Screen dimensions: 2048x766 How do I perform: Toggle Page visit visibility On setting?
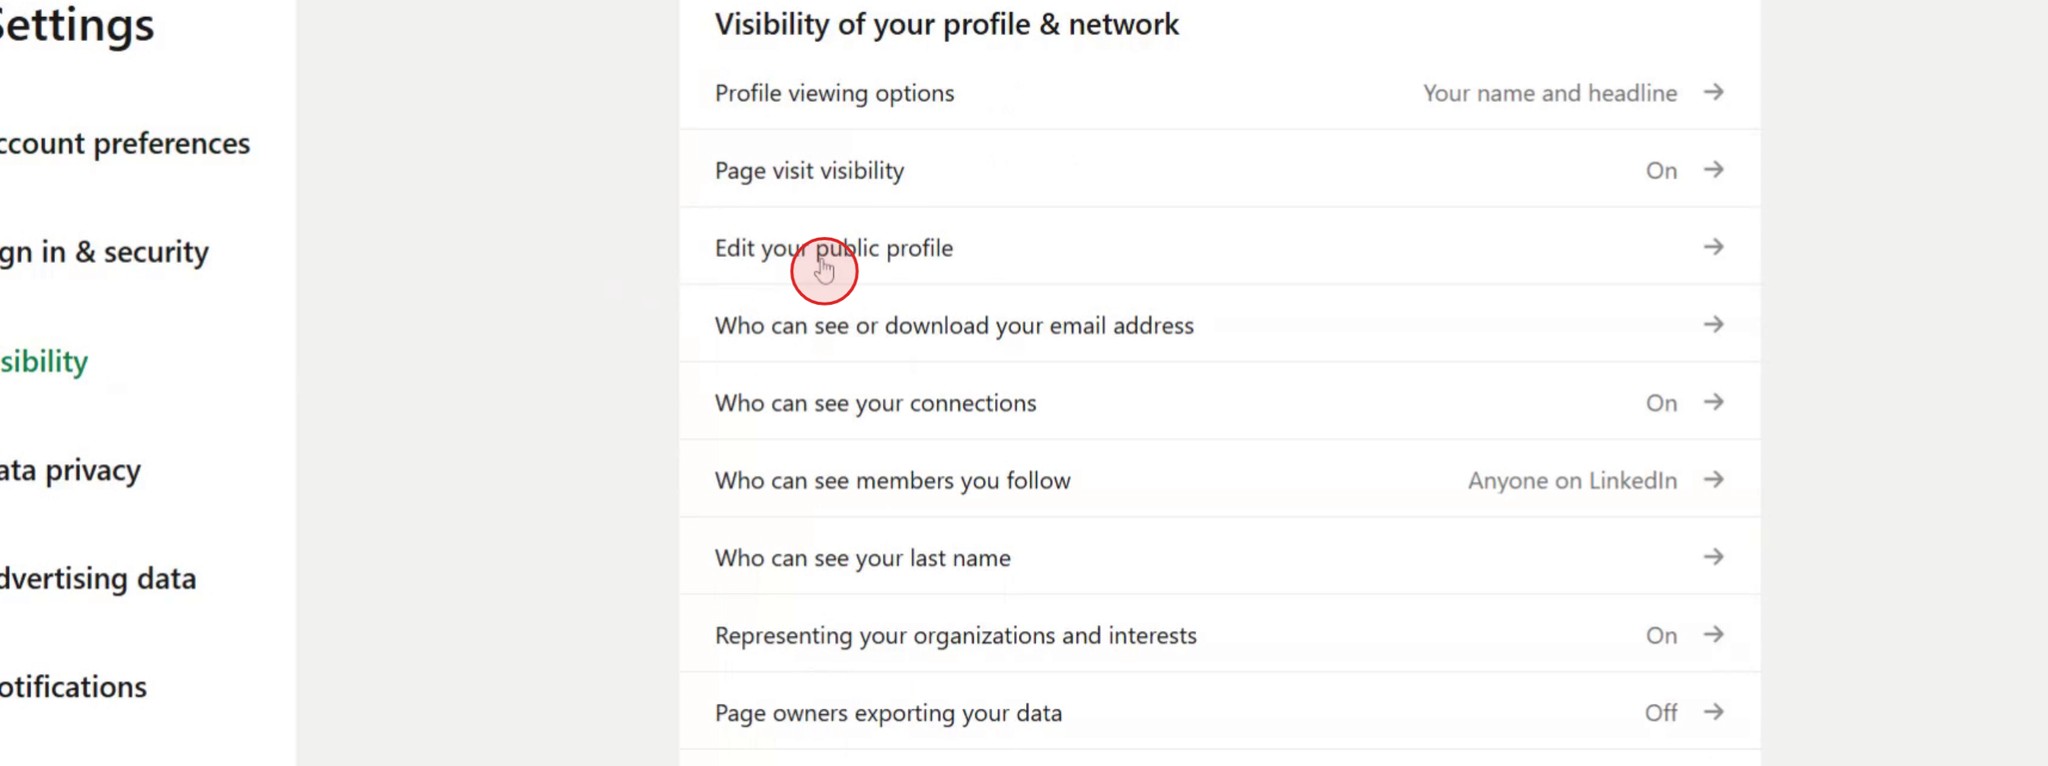coord(1660,169)
